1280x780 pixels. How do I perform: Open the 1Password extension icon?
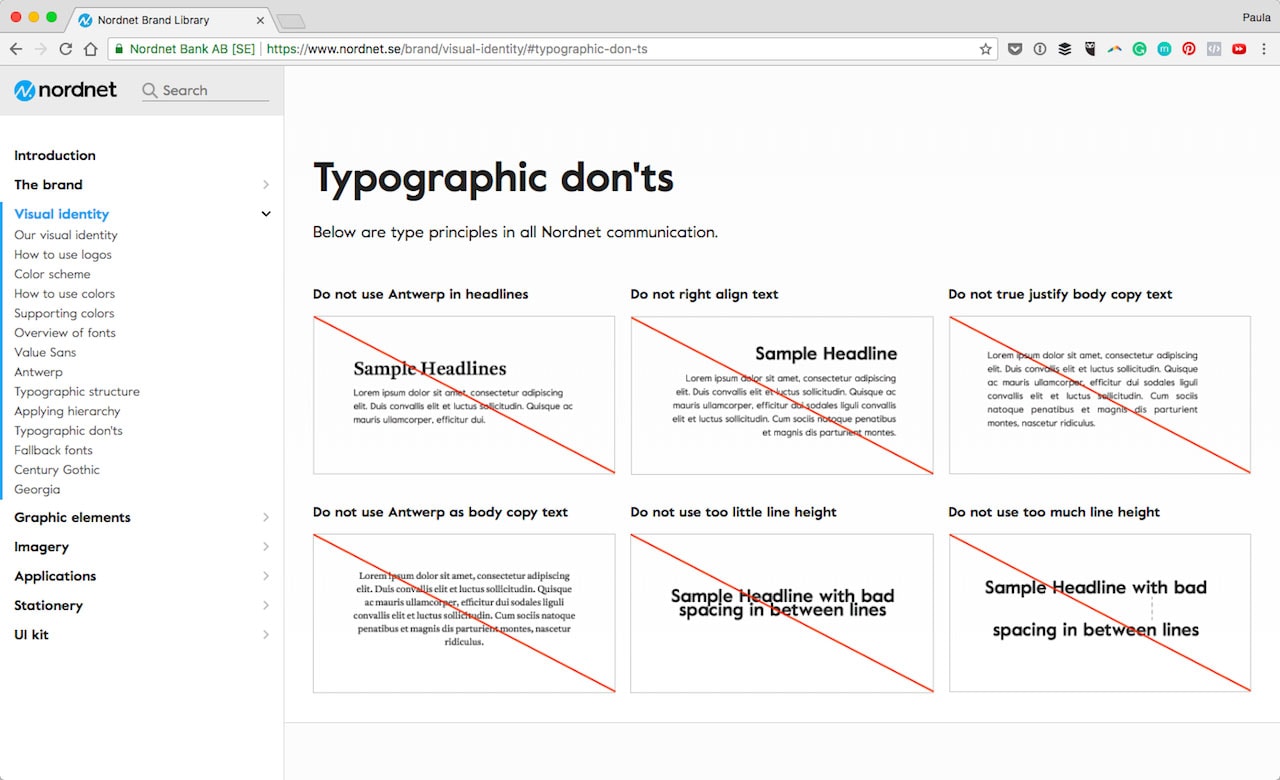pos(1040,48)
